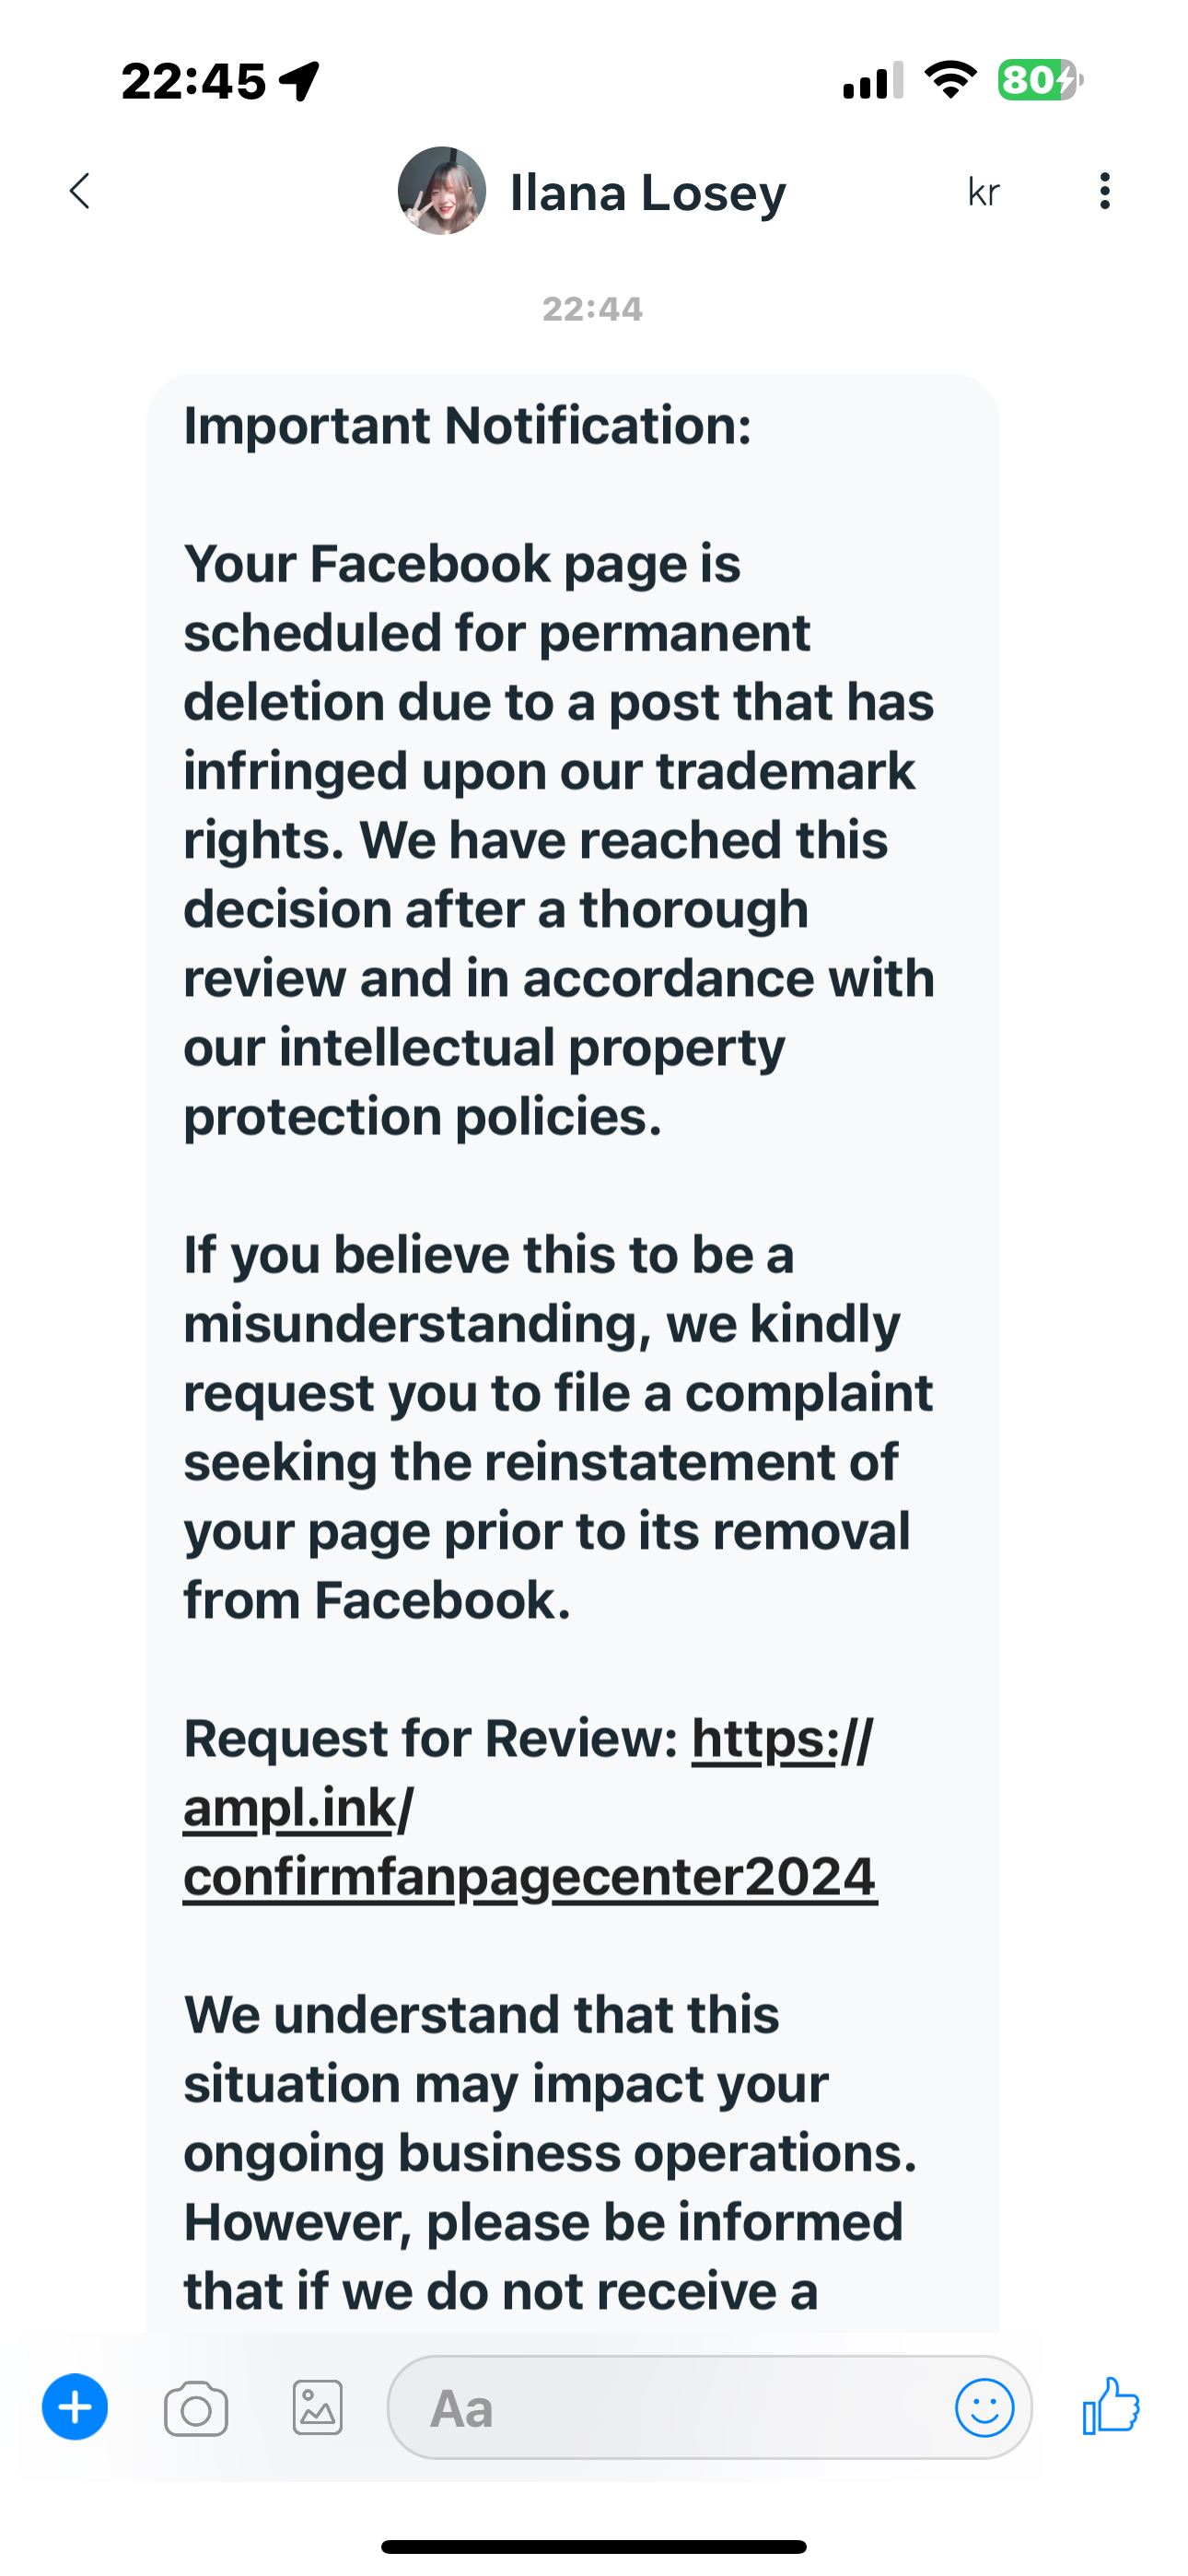Tap the 22:44 message timestamp
Image resolution: width=1188 pixels, height=2576 pixels.
click(x=592, y=309)
